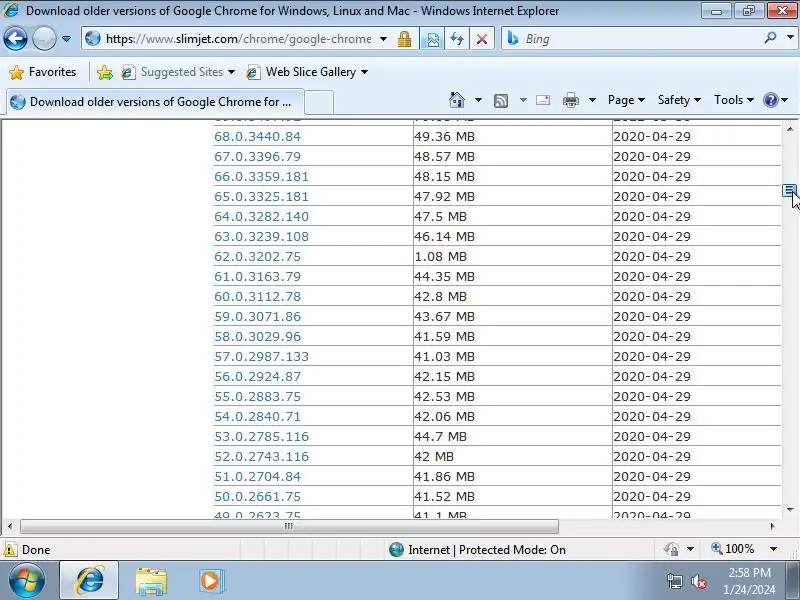Screen dimensions: 800x600
Task: Print page with printer icon
Action: click(570, 101)
